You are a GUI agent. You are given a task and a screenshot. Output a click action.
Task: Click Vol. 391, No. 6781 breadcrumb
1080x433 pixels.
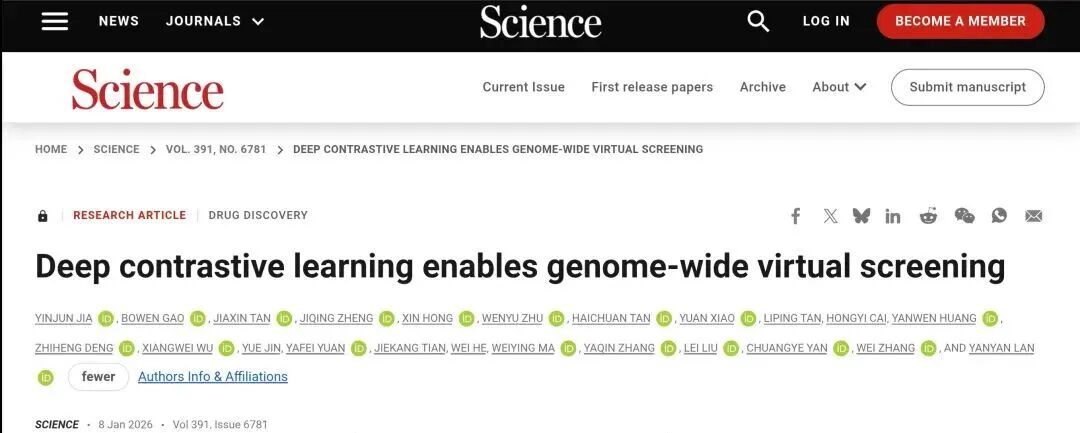[x=216, y=149]
